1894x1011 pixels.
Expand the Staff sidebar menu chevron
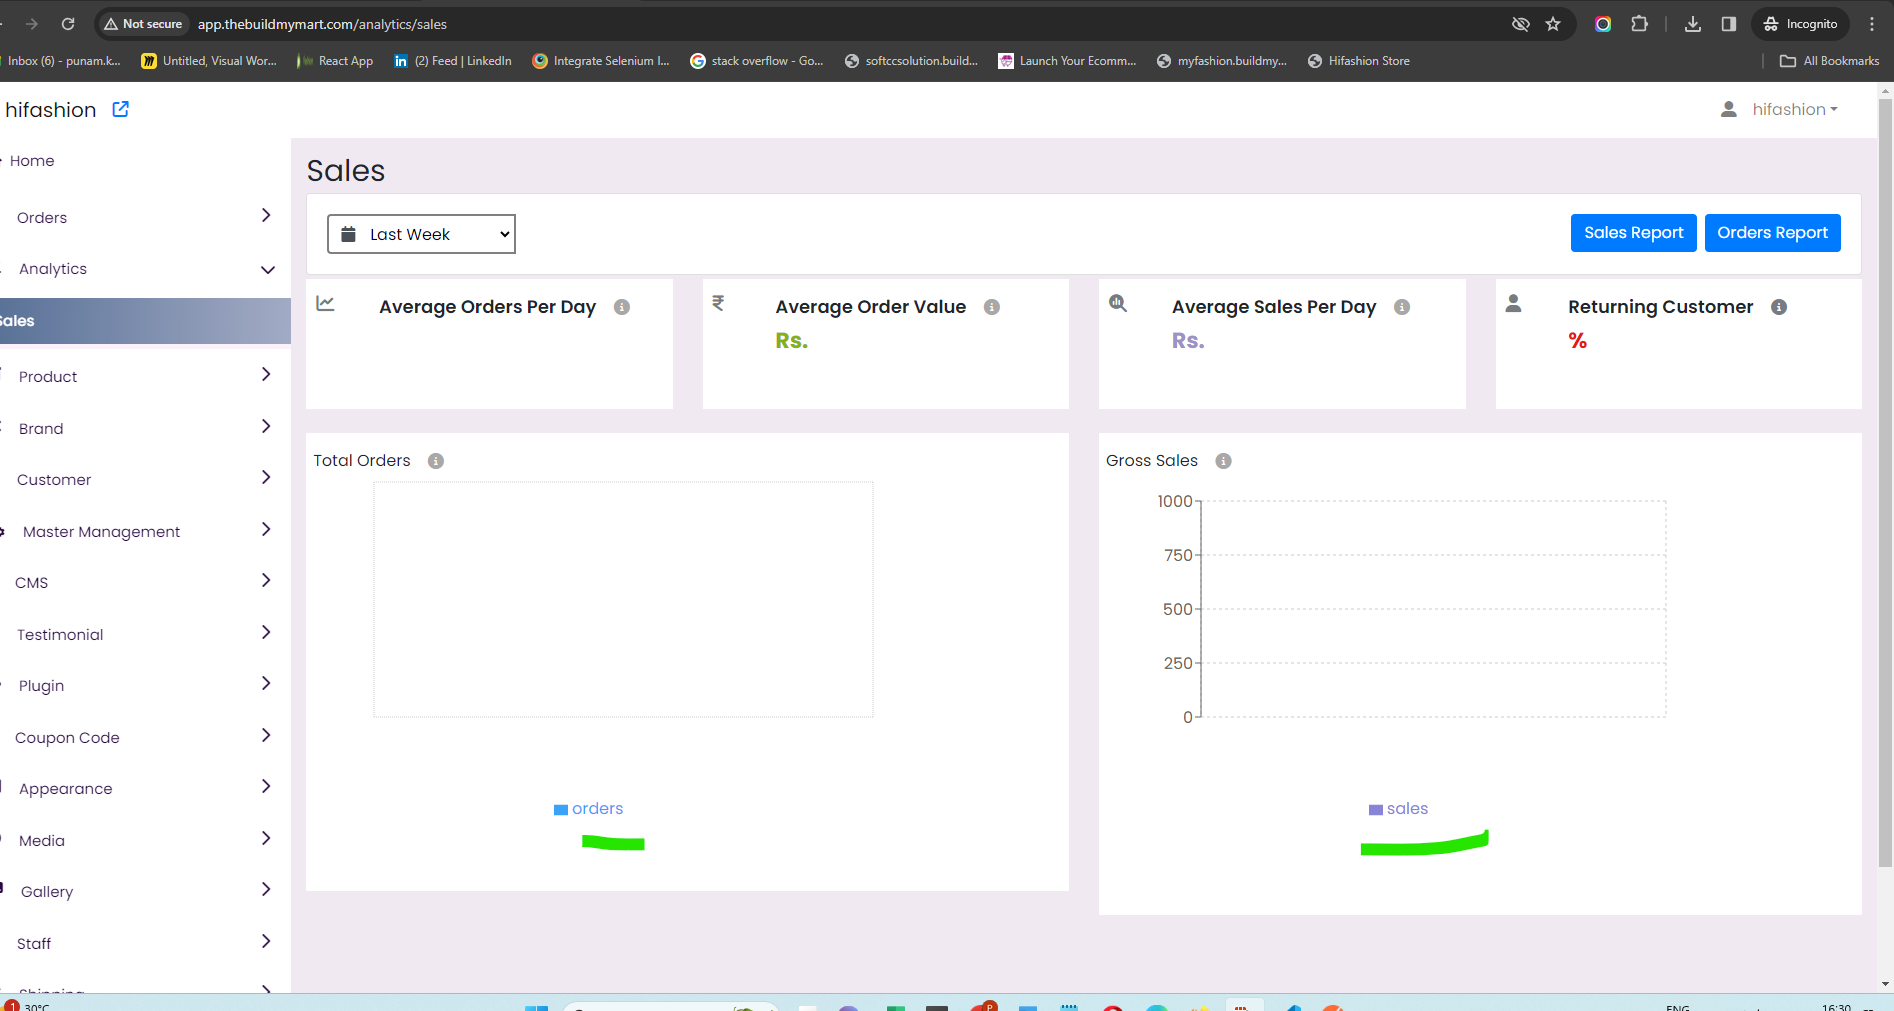pos(266,941)
